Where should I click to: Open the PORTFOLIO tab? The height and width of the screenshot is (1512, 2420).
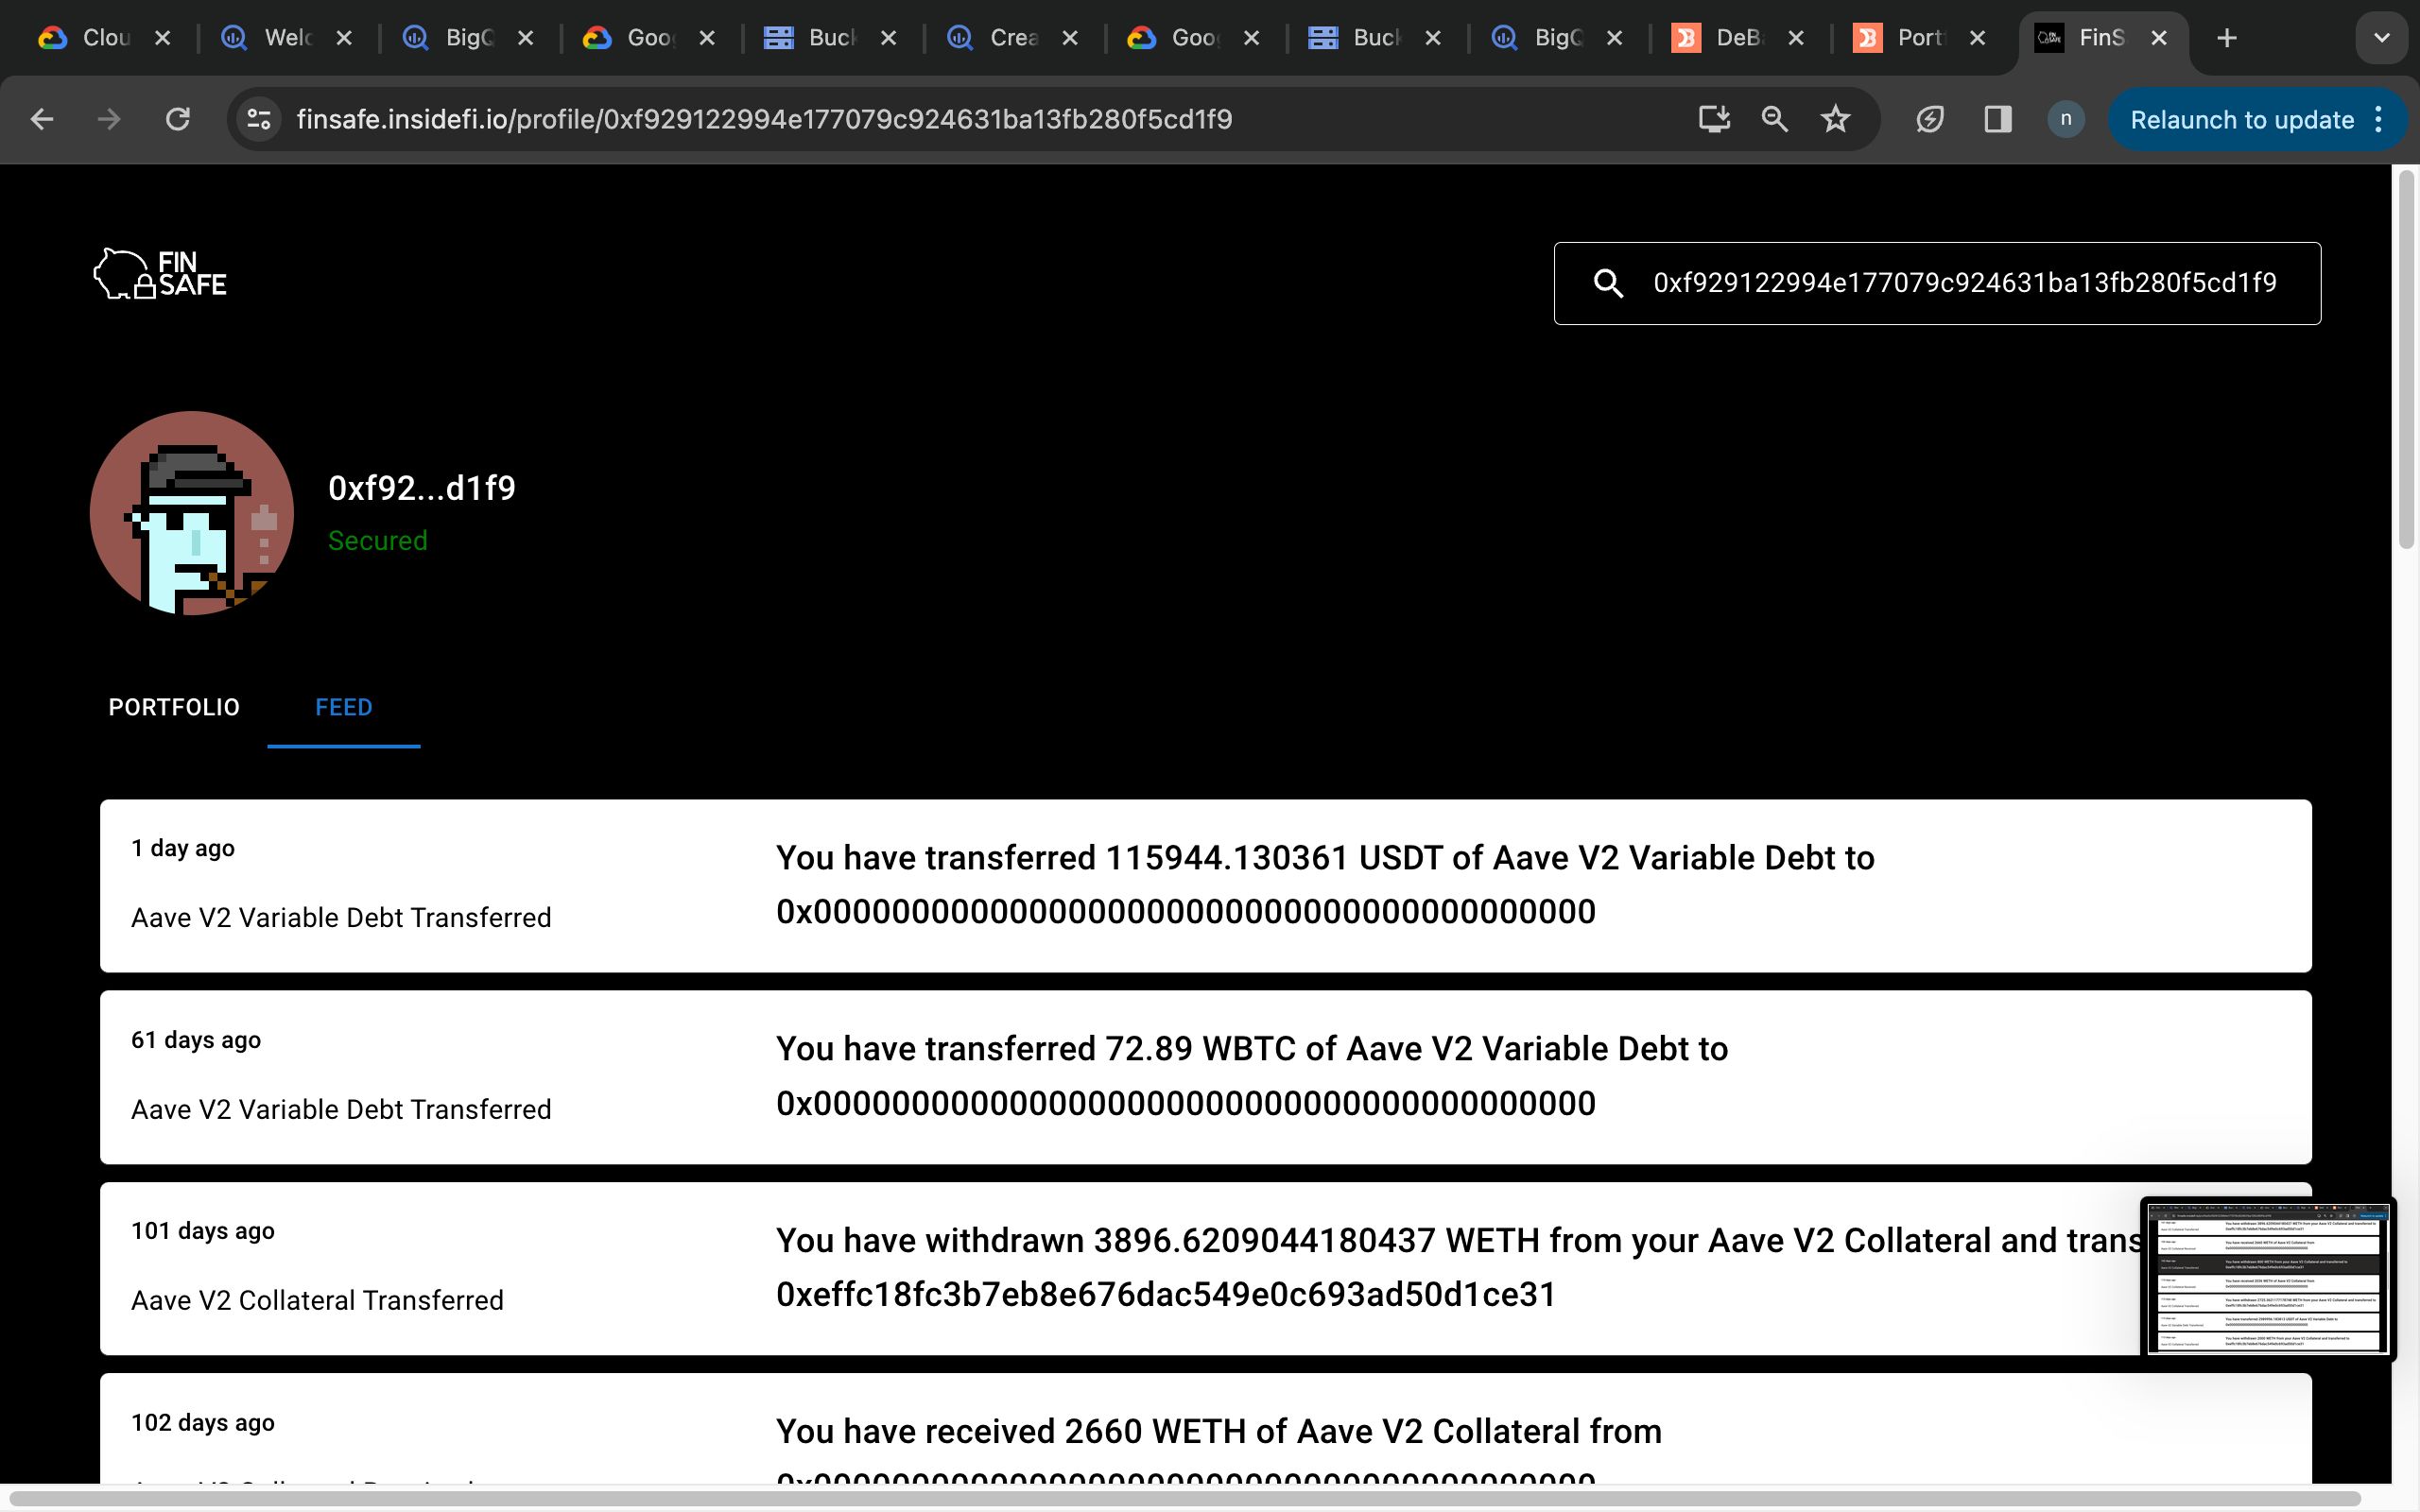pyautogui.click(x=174, y=707)
